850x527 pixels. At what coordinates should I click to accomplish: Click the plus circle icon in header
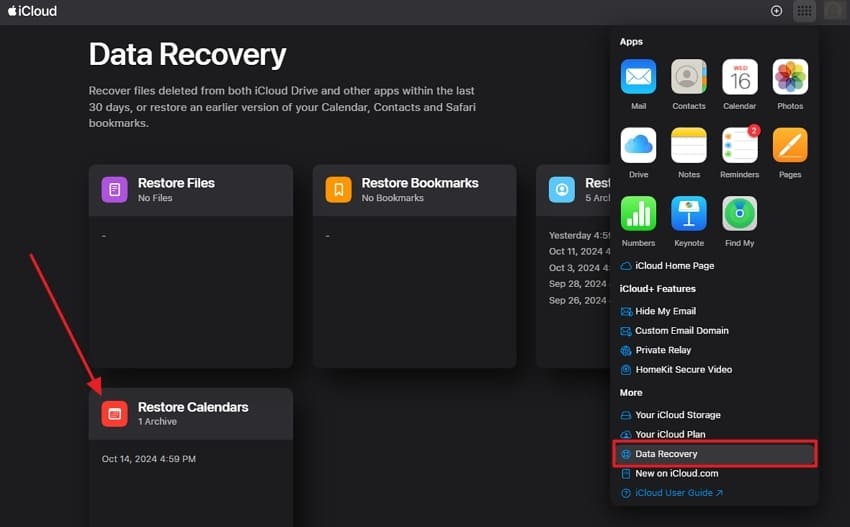pyautogui.click(x=776, y=11)
